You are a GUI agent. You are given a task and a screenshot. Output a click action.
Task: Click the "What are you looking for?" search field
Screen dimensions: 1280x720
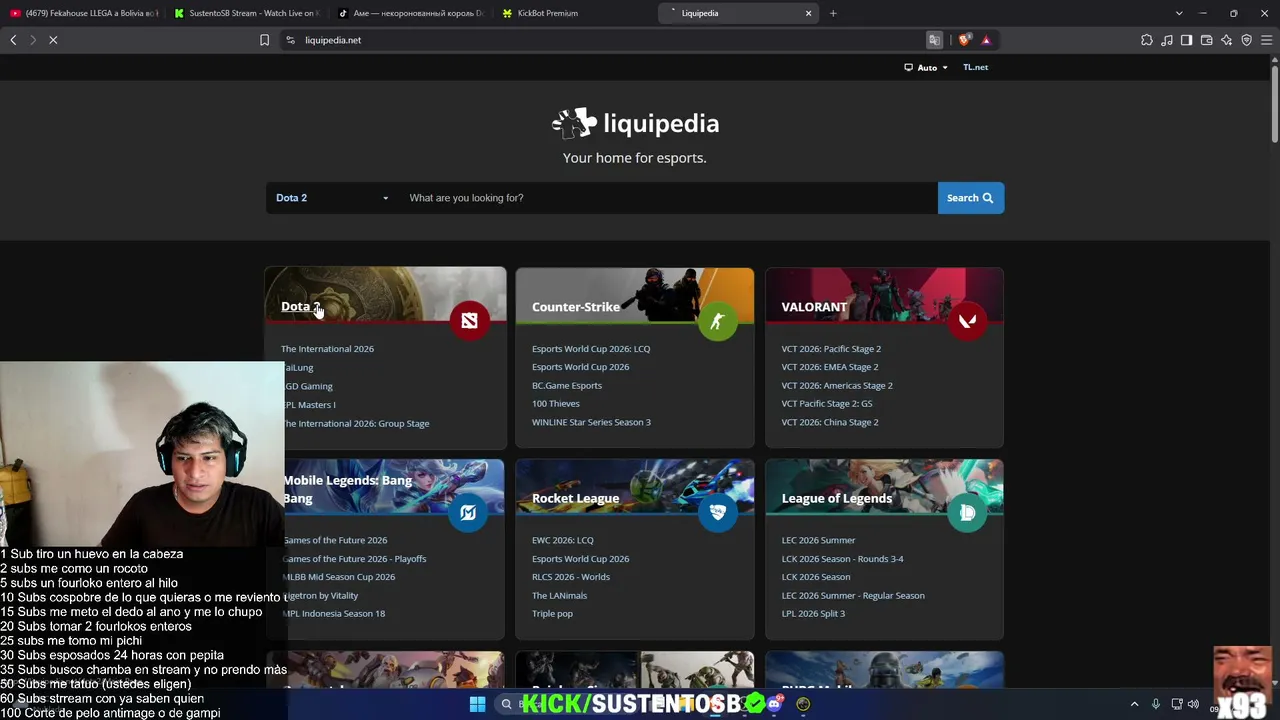(668, 198)
